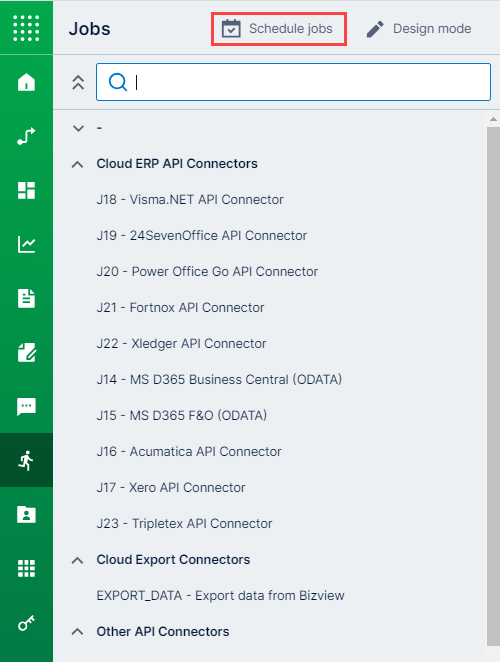Click the Schedule jobs button
The image size is (500, 662).
point(279,29)
